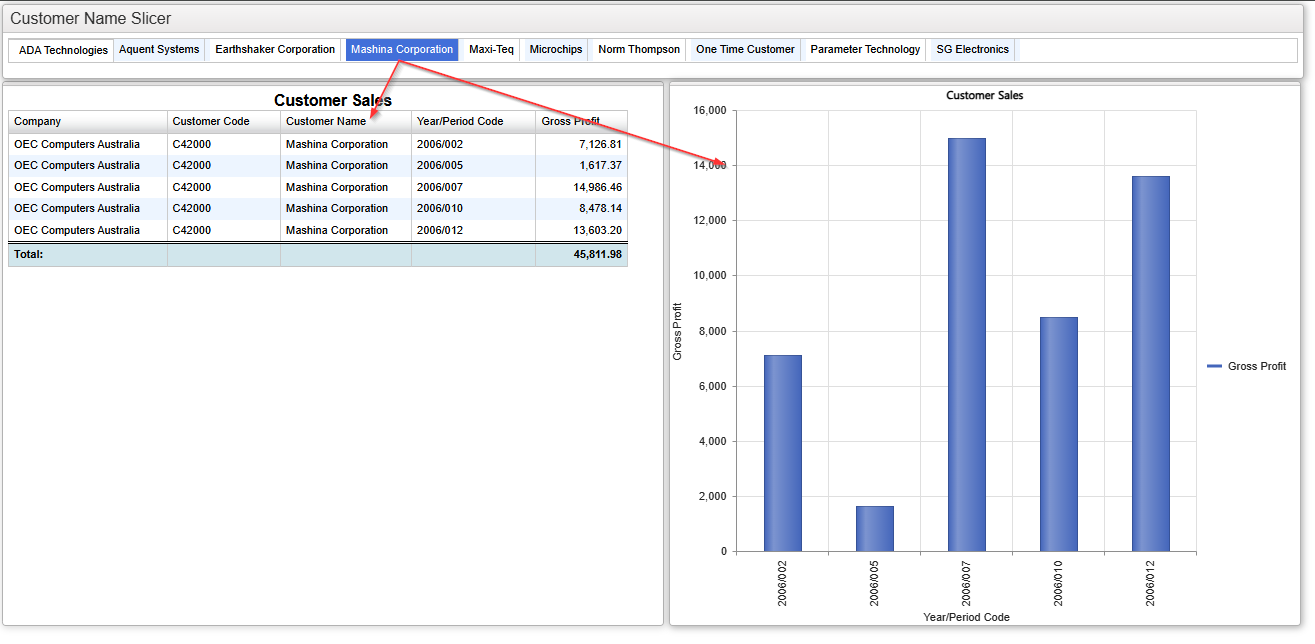Filter by Norm Thompson
Screen dimensions: 1315x644
pos(639,49)
